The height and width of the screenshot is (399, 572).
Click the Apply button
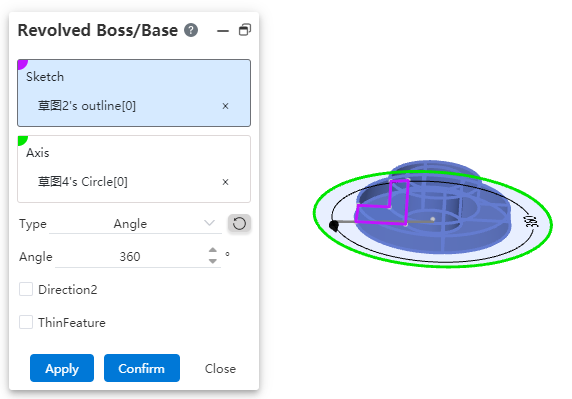(62, 368)
